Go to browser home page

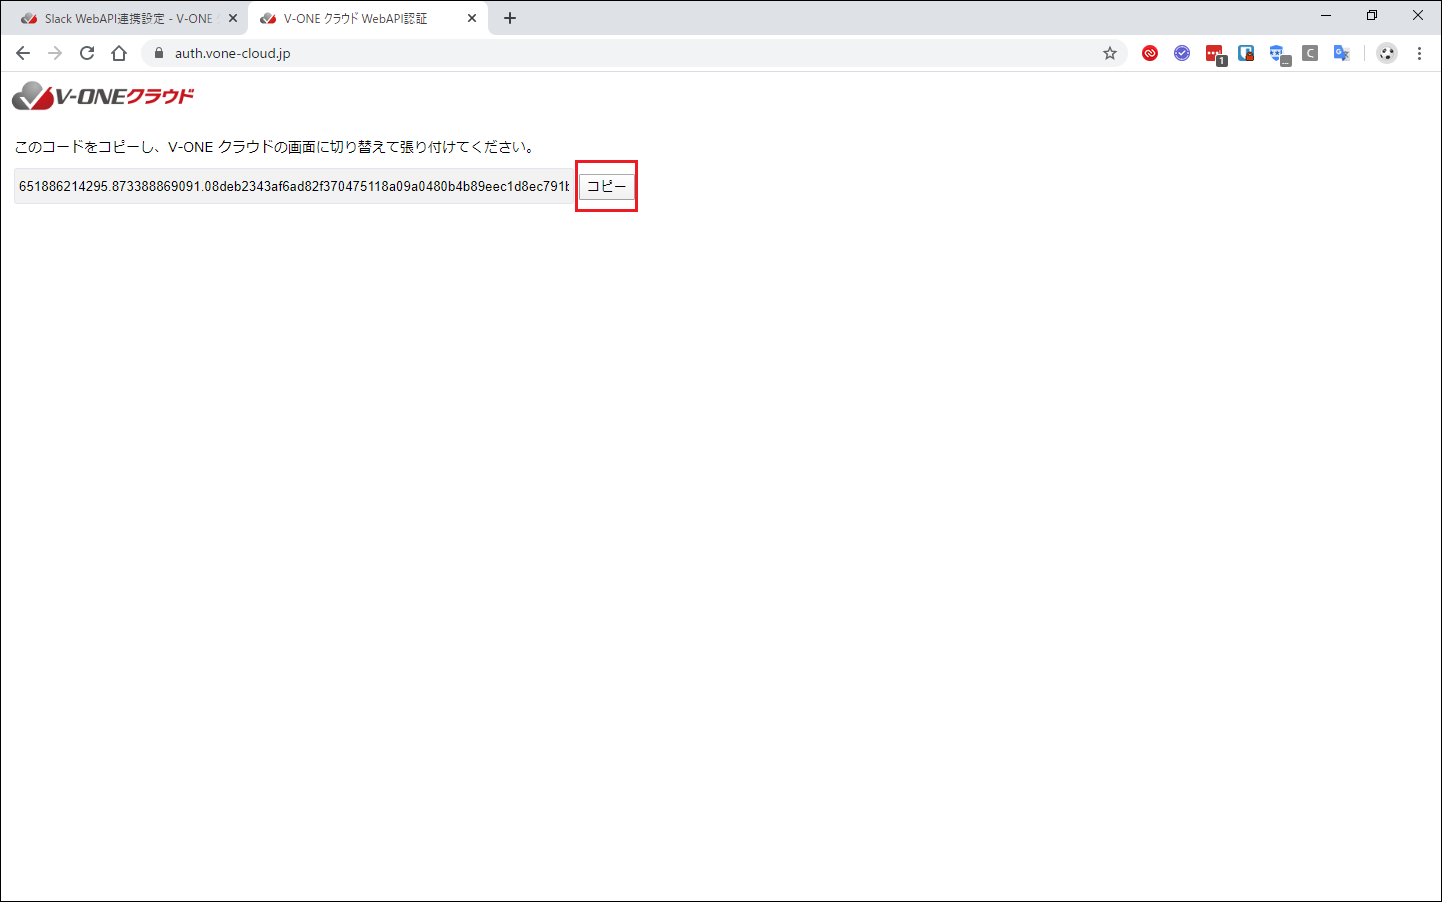coord(119,53)
